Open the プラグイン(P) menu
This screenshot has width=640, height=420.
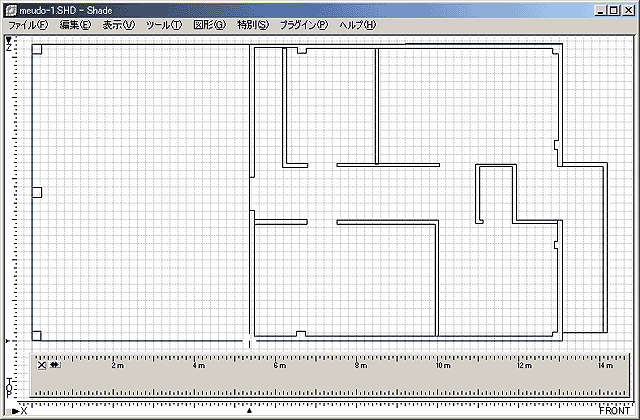[x=304, y=25]
